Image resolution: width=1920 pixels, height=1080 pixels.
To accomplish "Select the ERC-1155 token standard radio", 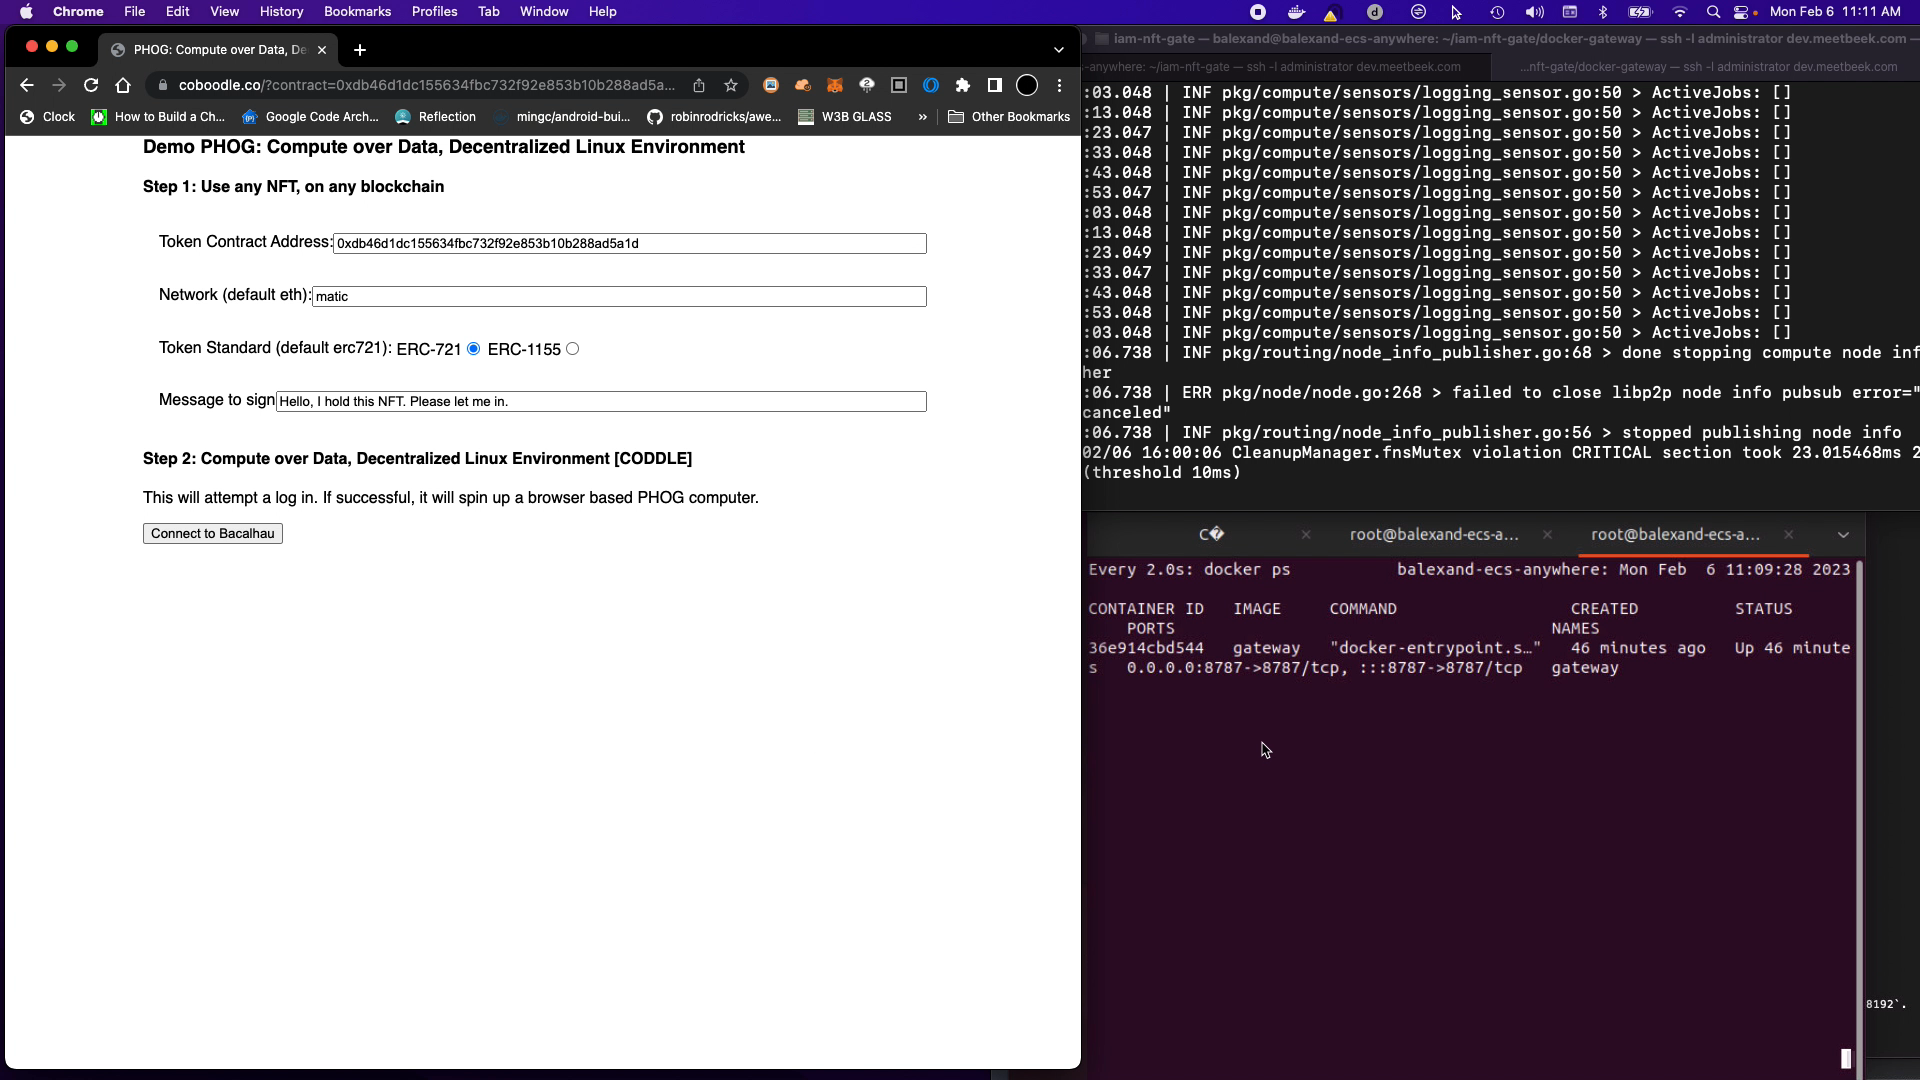I will [x=573, y=349].
